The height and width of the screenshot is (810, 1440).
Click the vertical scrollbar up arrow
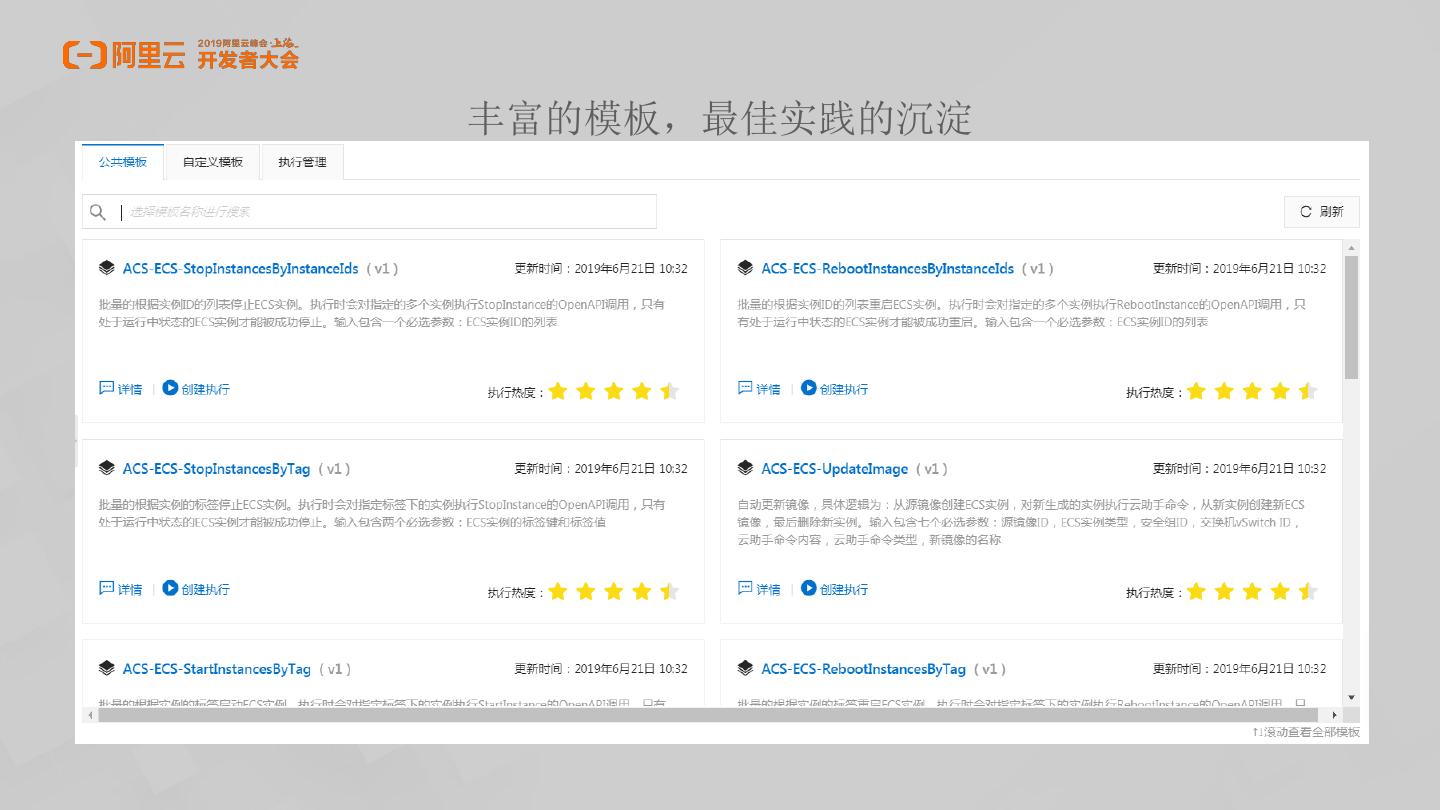[1351, 248]
